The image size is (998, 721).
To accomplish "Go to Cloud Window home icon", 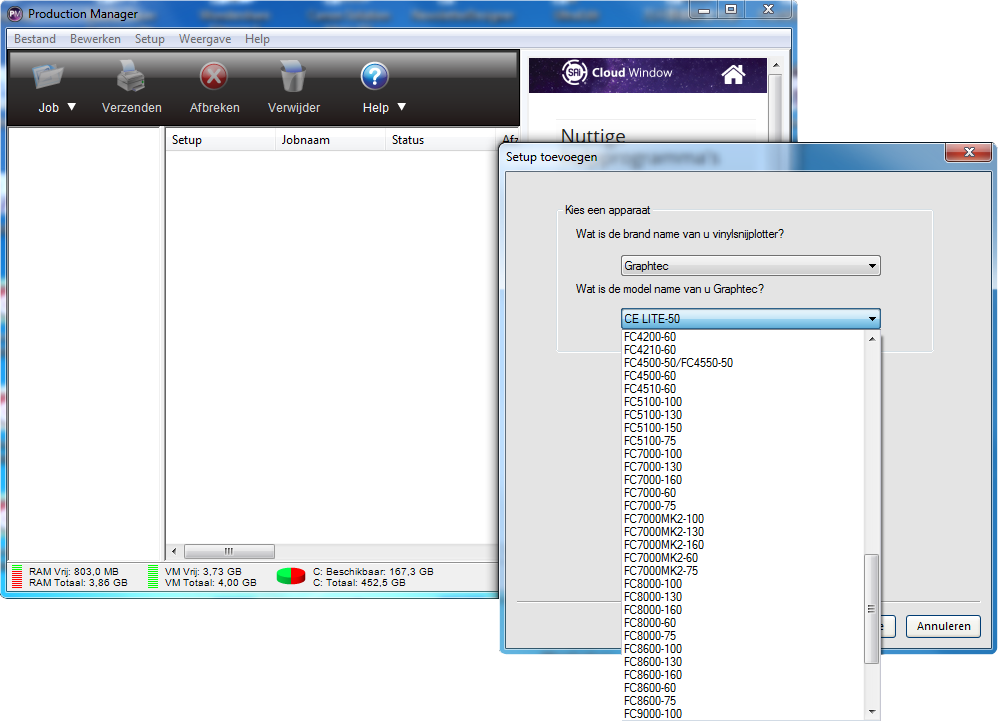I will tap(733, 74).
